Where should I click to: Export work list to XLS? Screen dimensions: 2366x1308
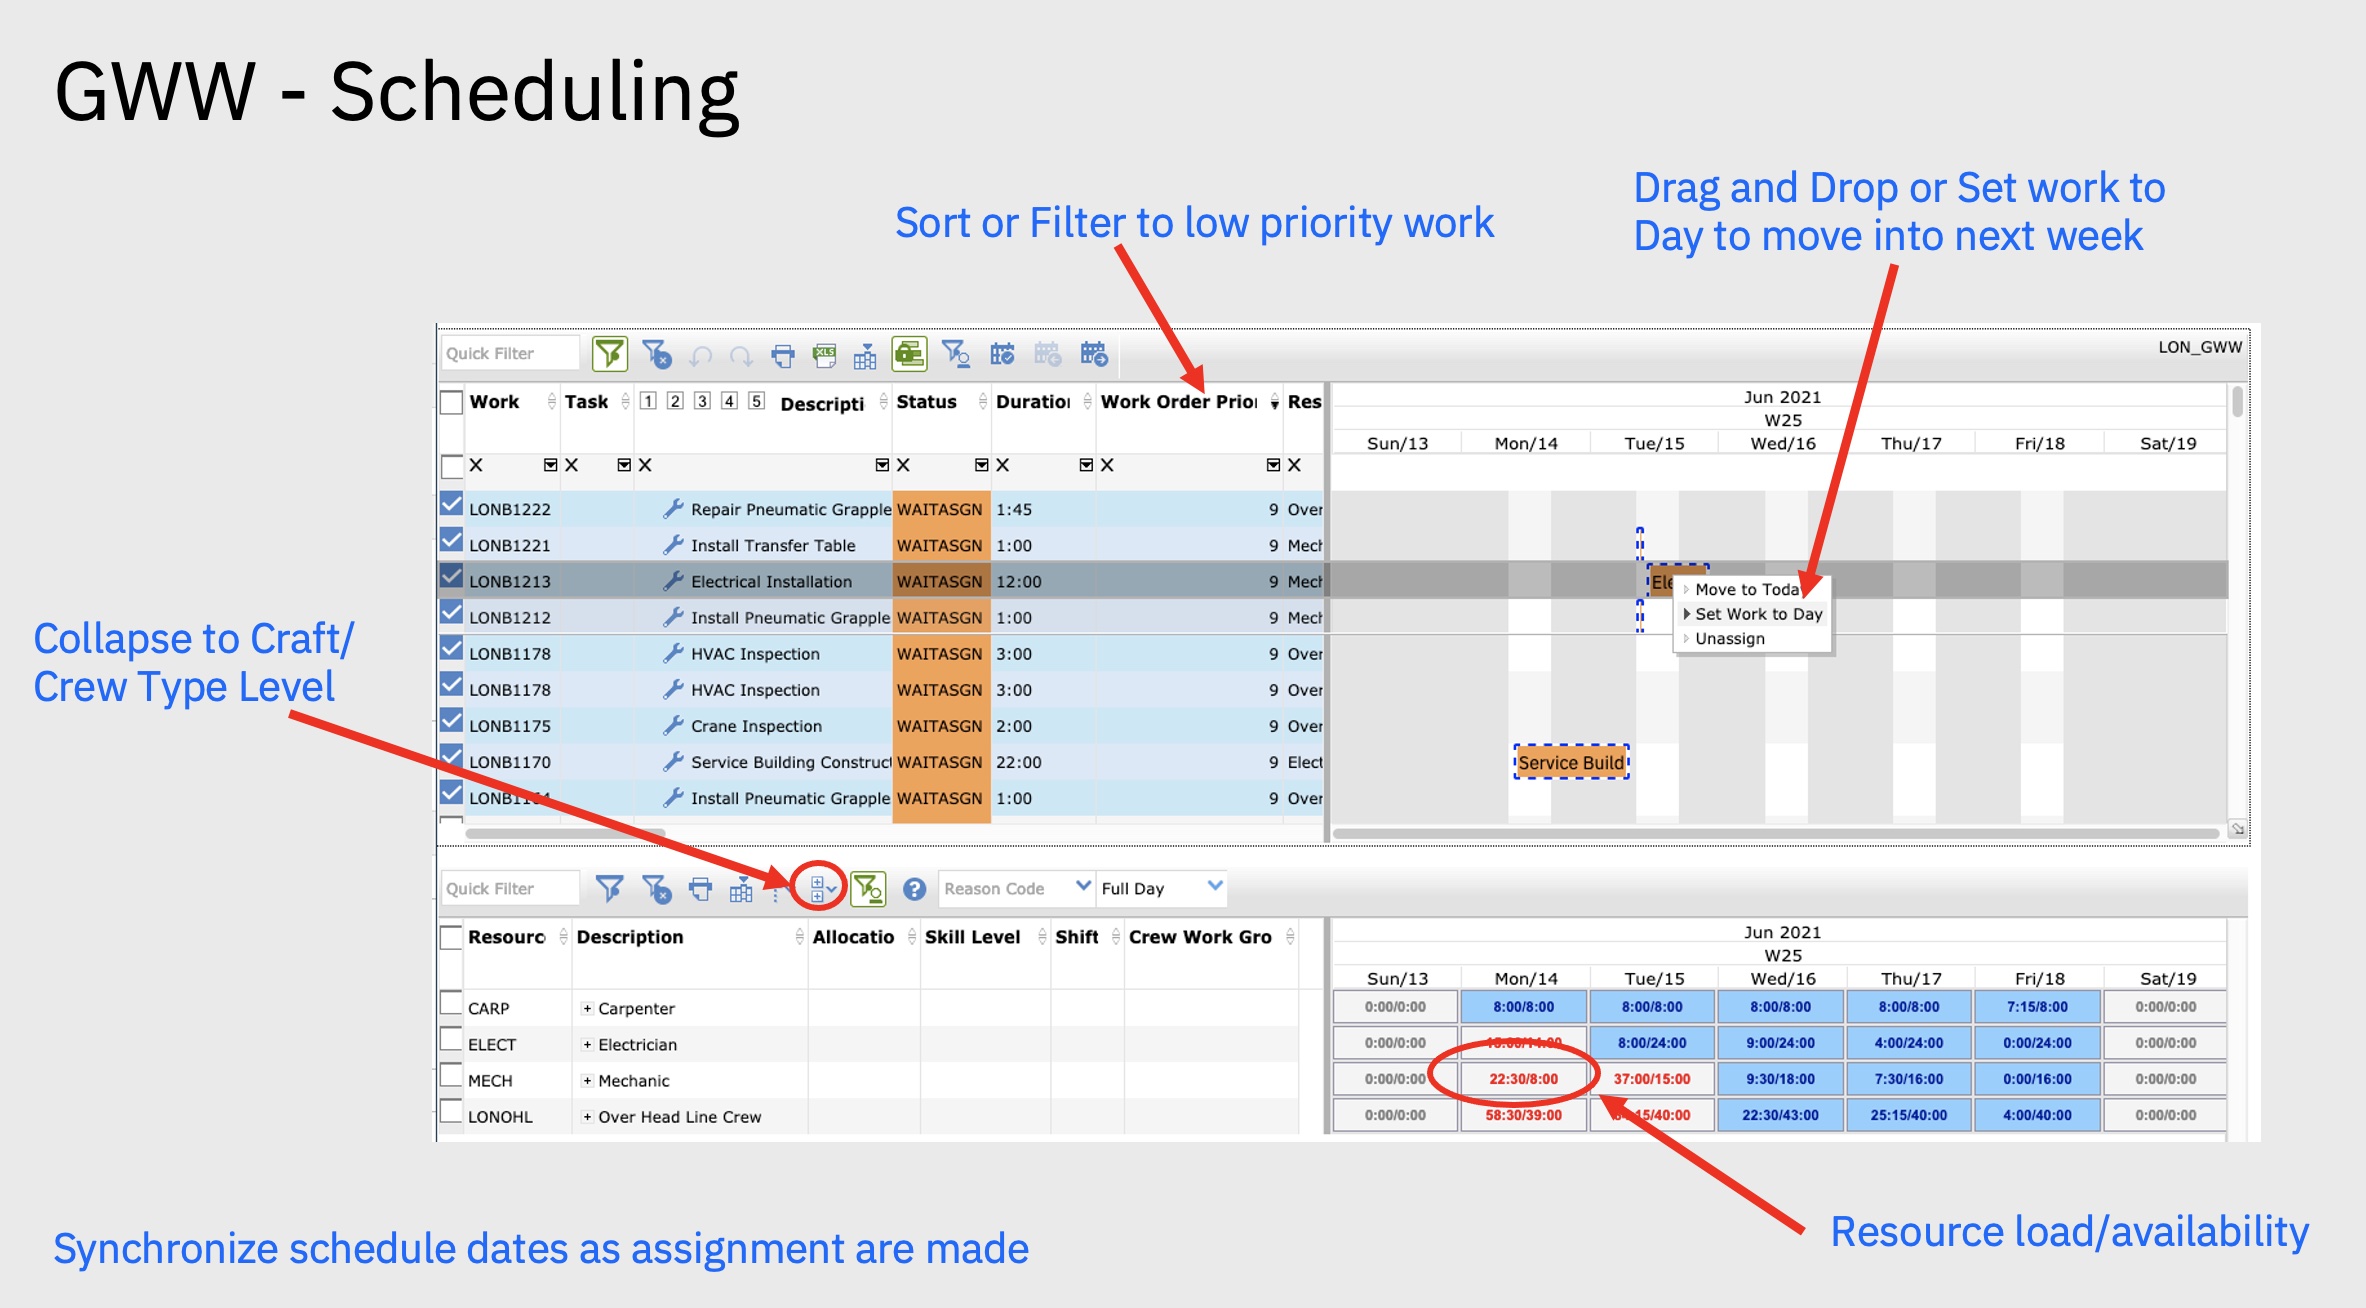(x=824, y=355)
